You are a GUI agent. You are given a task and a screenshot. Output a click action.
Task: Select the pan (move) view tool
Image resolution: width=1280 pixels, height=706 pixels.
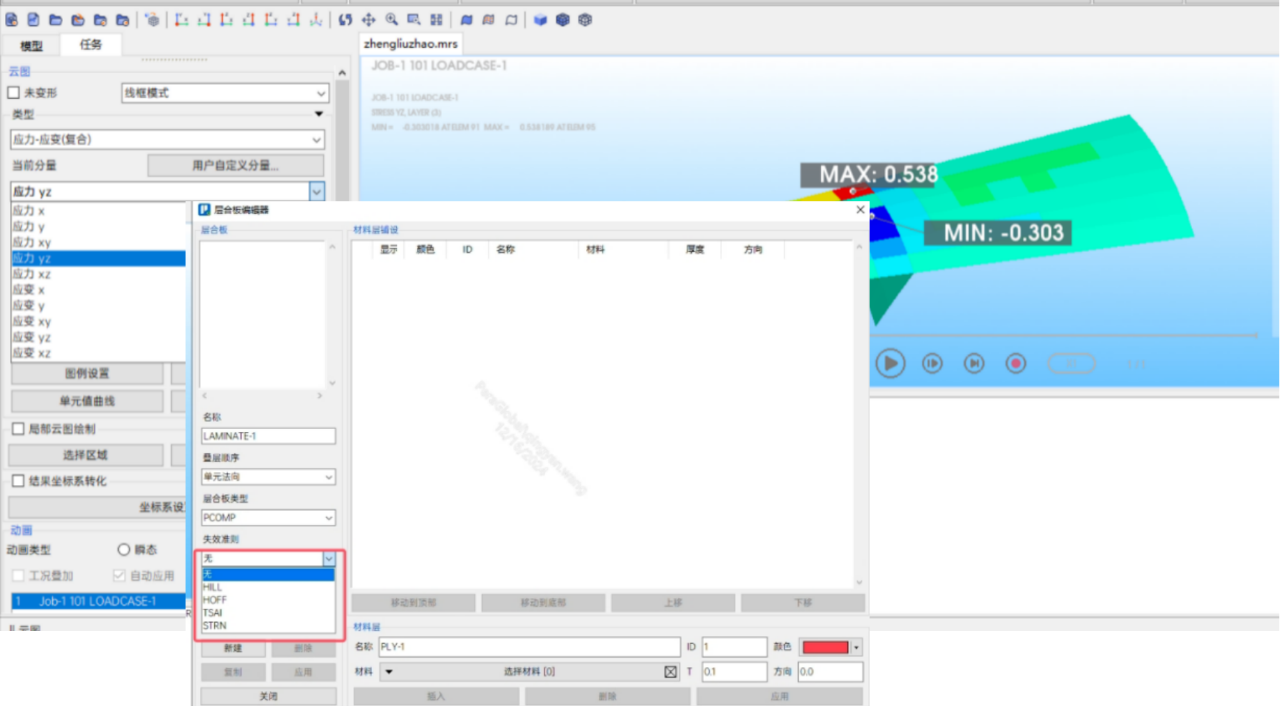coord(368,19)
